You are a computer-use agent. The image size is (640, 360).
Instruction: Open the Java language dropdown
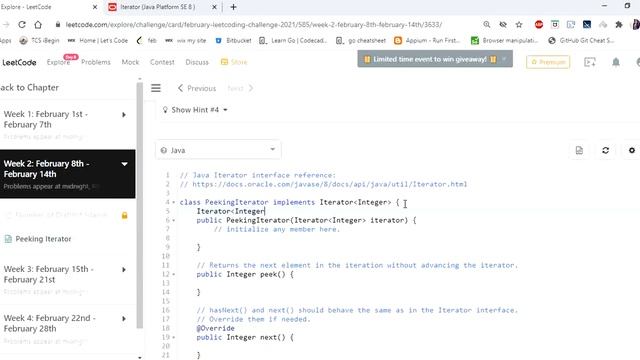[218, 150]
